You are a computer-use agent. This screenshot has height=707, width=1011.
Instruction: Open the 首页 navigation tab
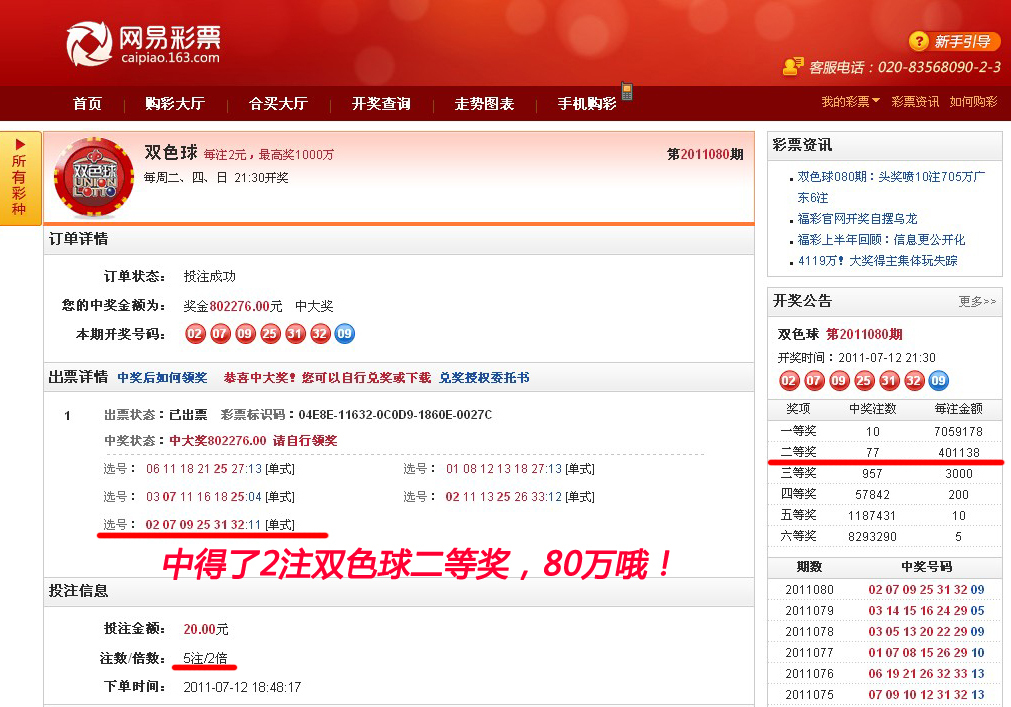(x=87, y=104)
